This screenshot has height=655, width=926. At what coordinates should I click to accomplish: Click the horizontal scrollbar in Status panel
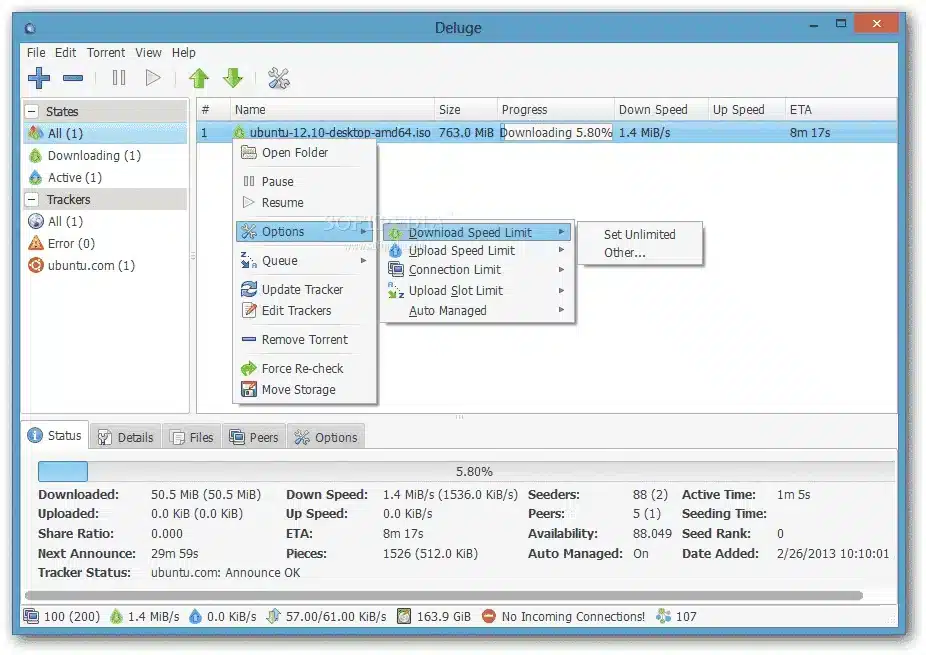coord(444,595)
